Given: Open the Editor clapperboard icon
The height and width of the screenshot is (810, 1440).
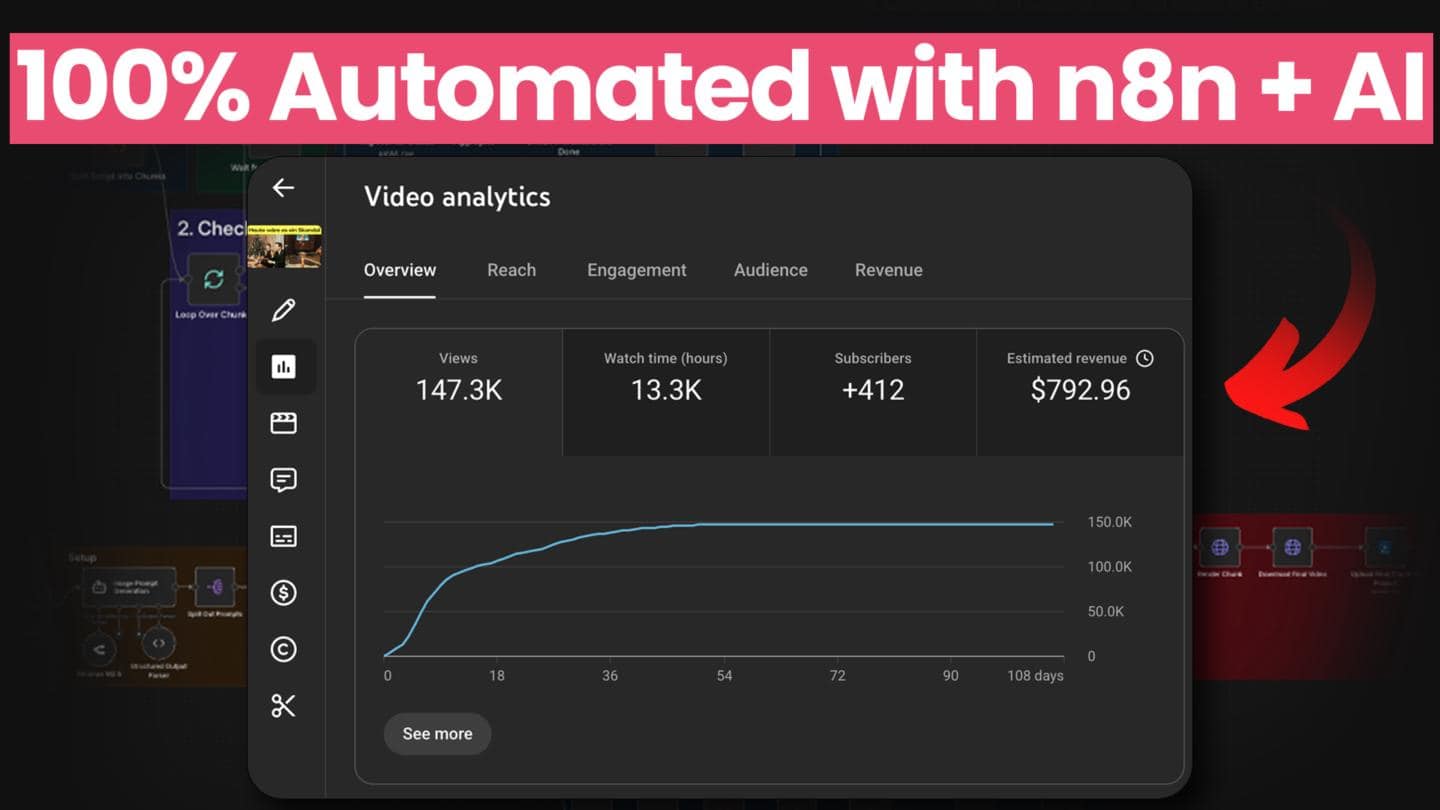Looking at the screenshot, I should pos(283,423).
